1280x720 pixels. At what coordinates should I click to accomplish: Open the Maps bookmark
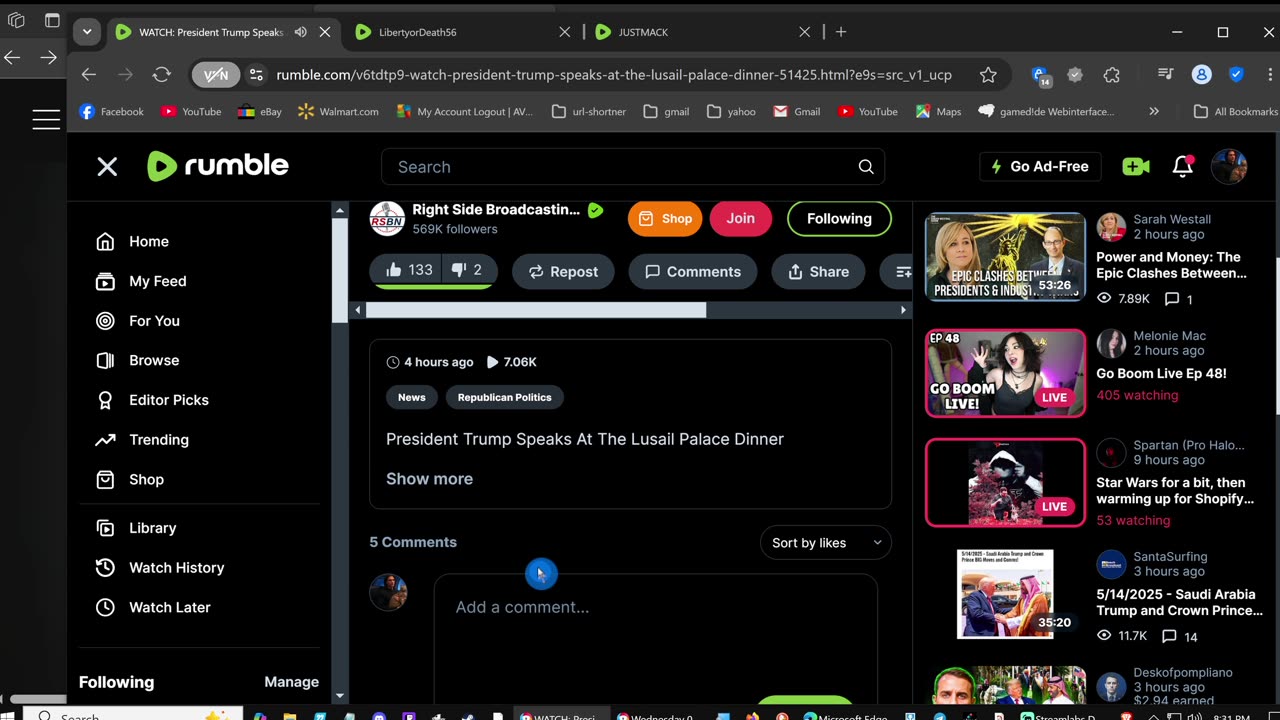click(x=938, y=112)
